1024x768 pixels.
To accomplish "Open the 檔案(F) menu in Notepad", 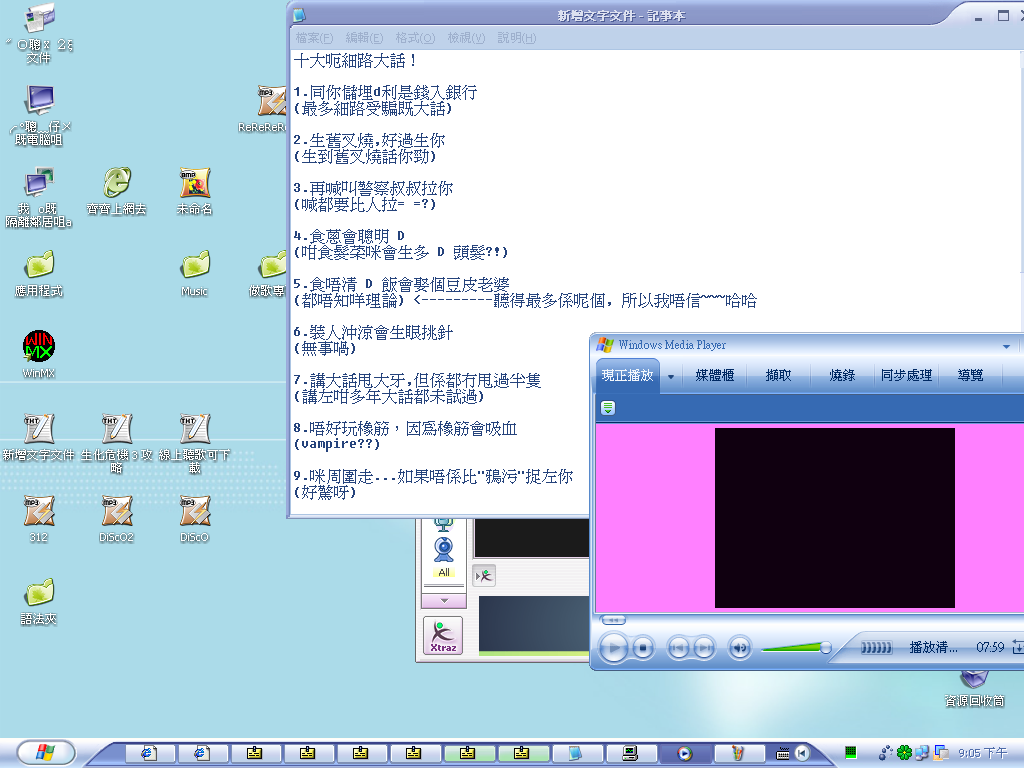I will point(314,38).
